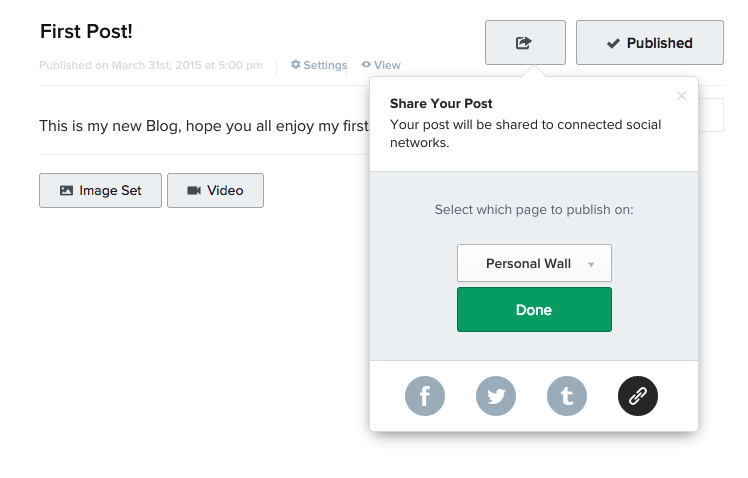The height and width of the screenshot is (478, 748).
Task: Share post to Twitter
Action: (495, 397)
